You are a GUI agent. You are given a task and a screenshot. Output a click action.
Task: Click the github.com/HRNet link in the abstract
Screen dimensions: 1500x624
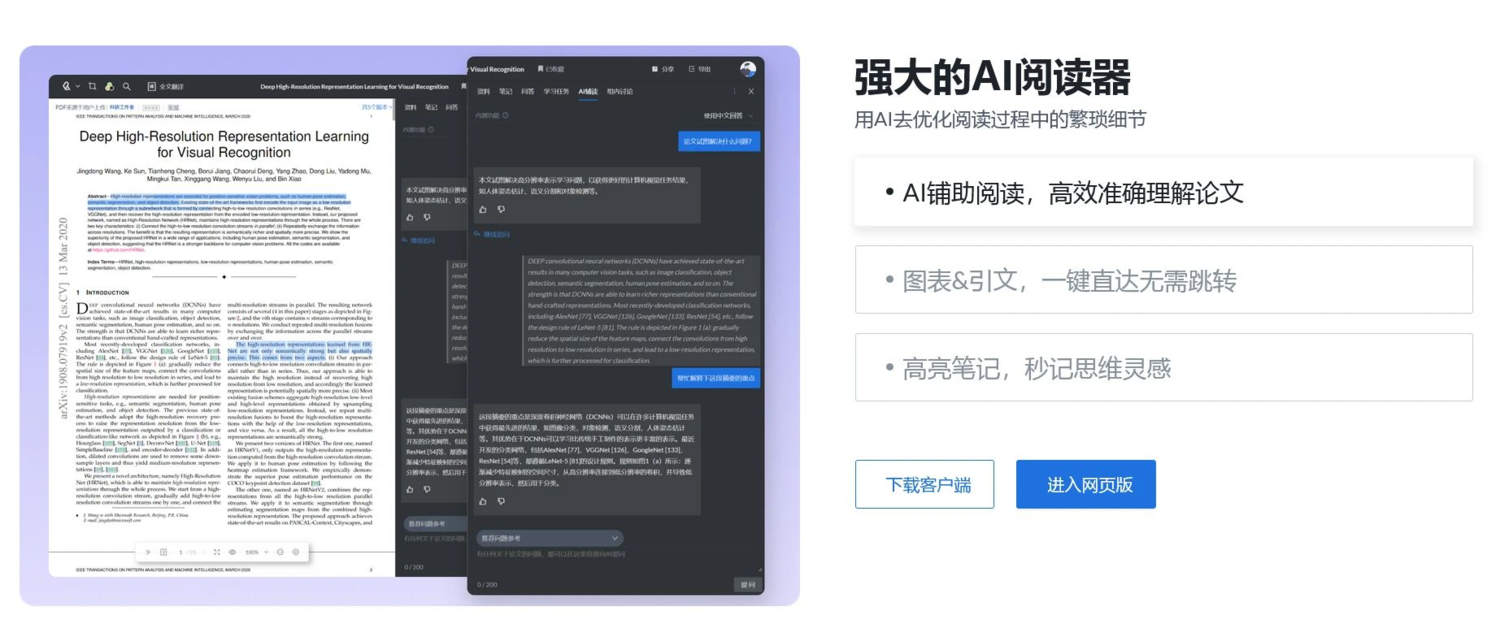coord(118,250)
